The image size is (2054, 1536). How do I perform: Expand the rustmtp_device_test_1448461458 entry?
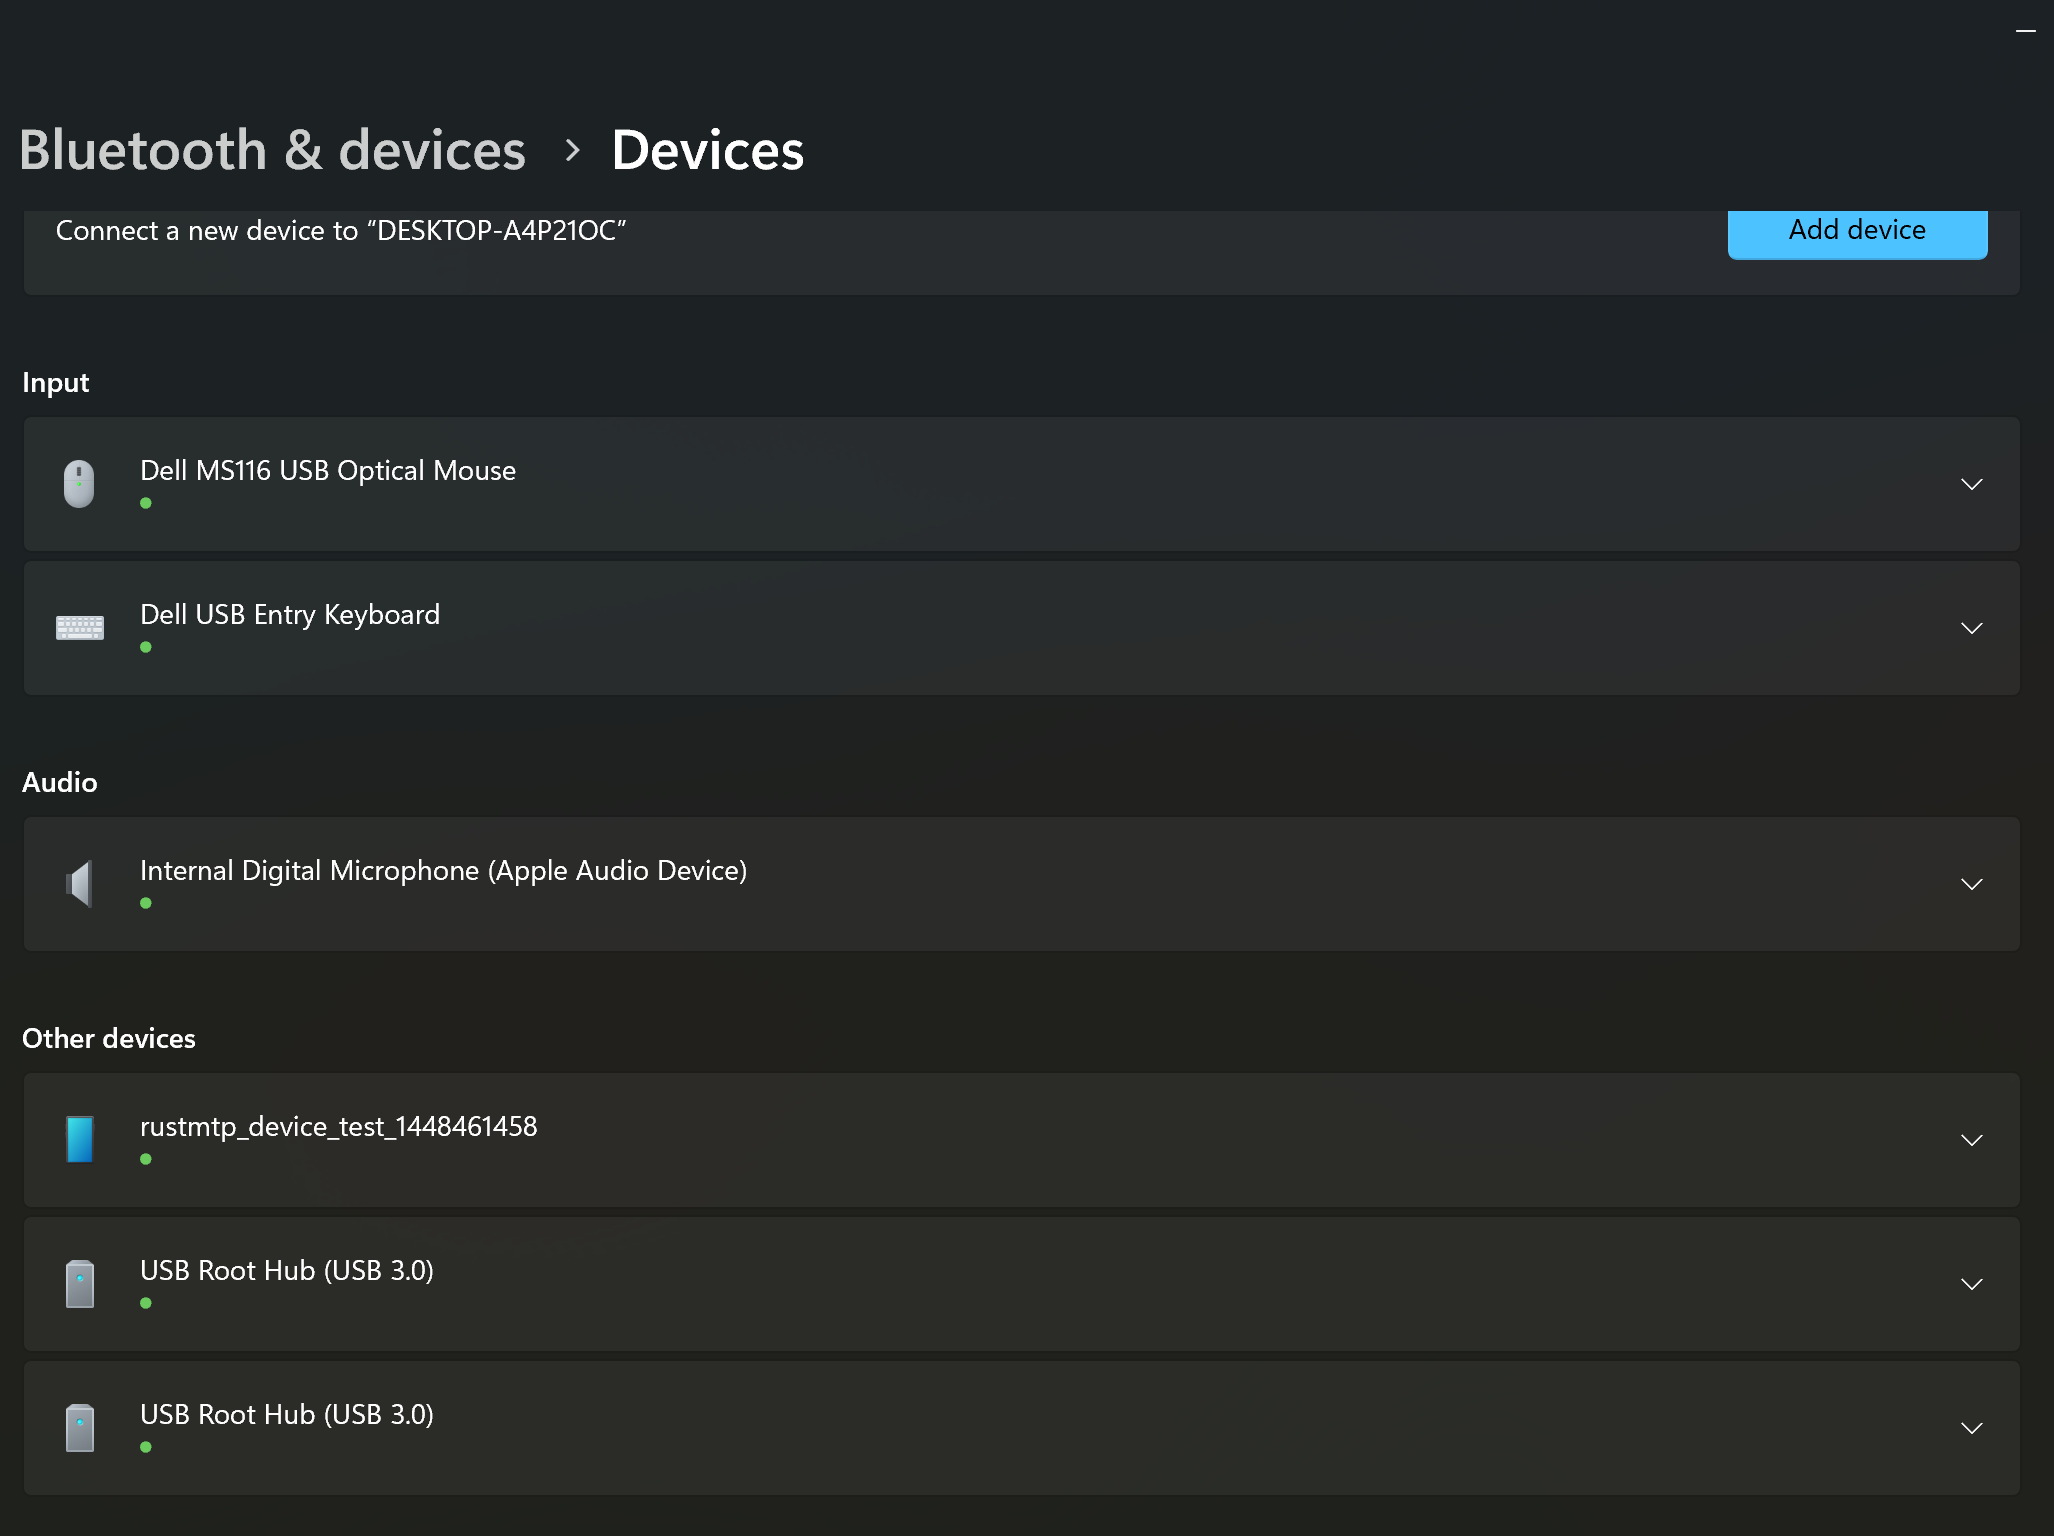pyautogui.click(x=1971, y=1140)
